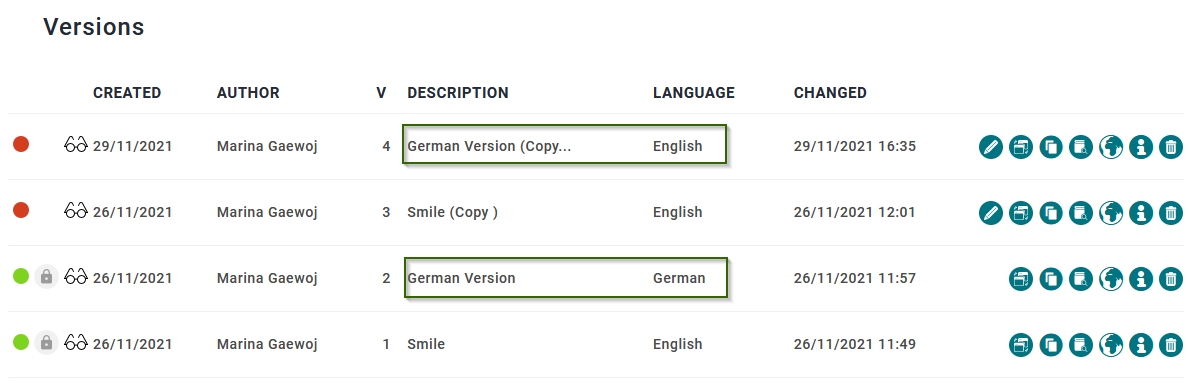Toggle the red status dot of version 4
Image resolution: width=1189 pixels, height=385 pixels.
pos(21,144)
